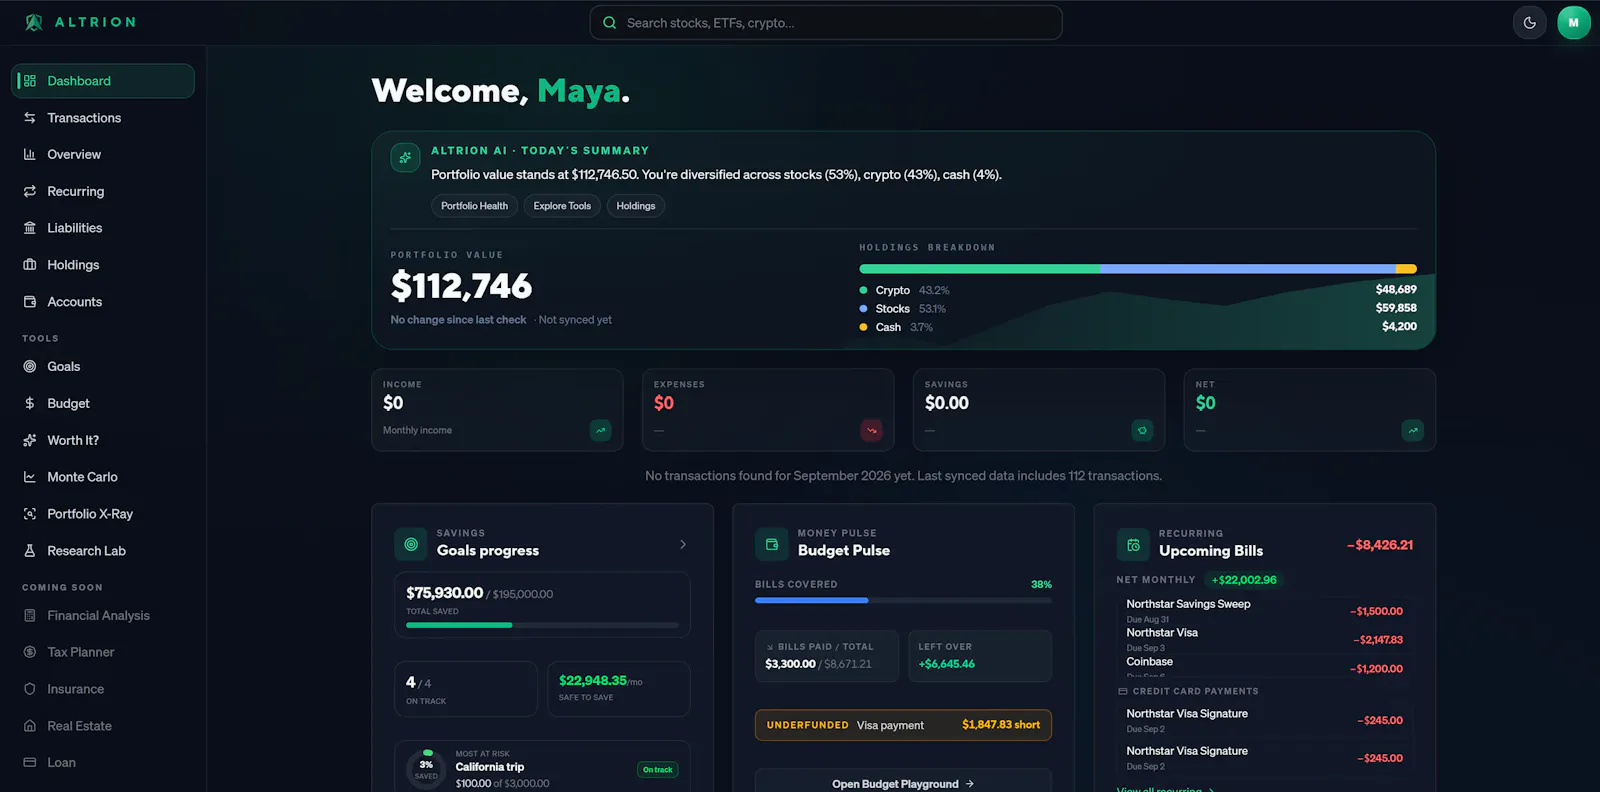Click the Explore Tools chip
This screenshot has width=1600, height=792.
(562, 206)
